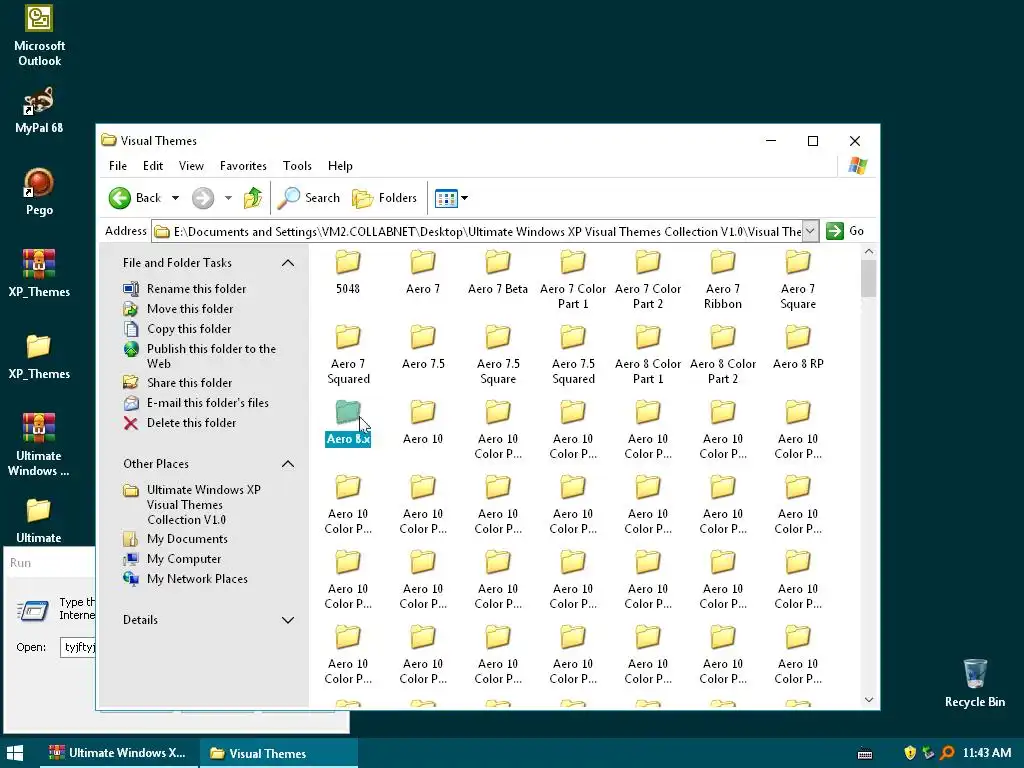1024x768 pixels.
Task: Click the on-screen keyboard tray icon
Action: (x=865, y=754)
